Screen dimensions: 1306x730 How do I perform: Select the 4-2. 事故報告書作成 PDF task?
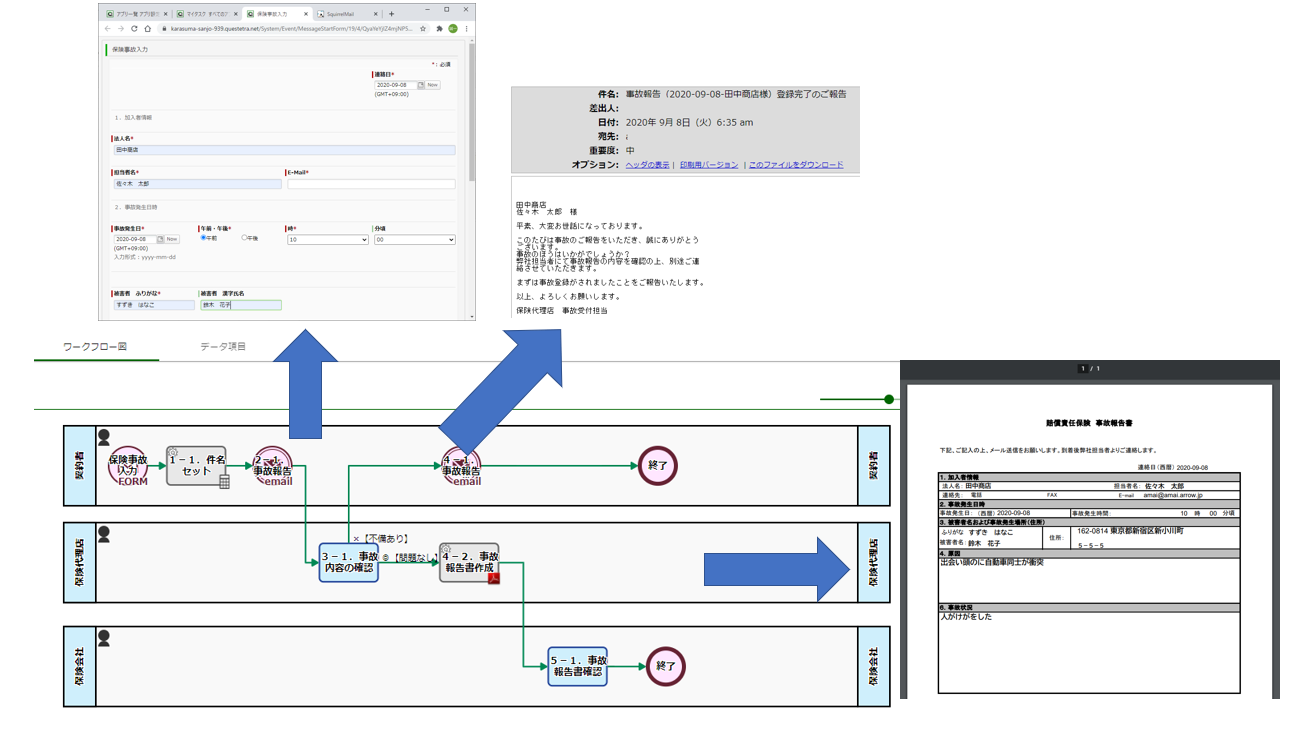coord(469,562)
